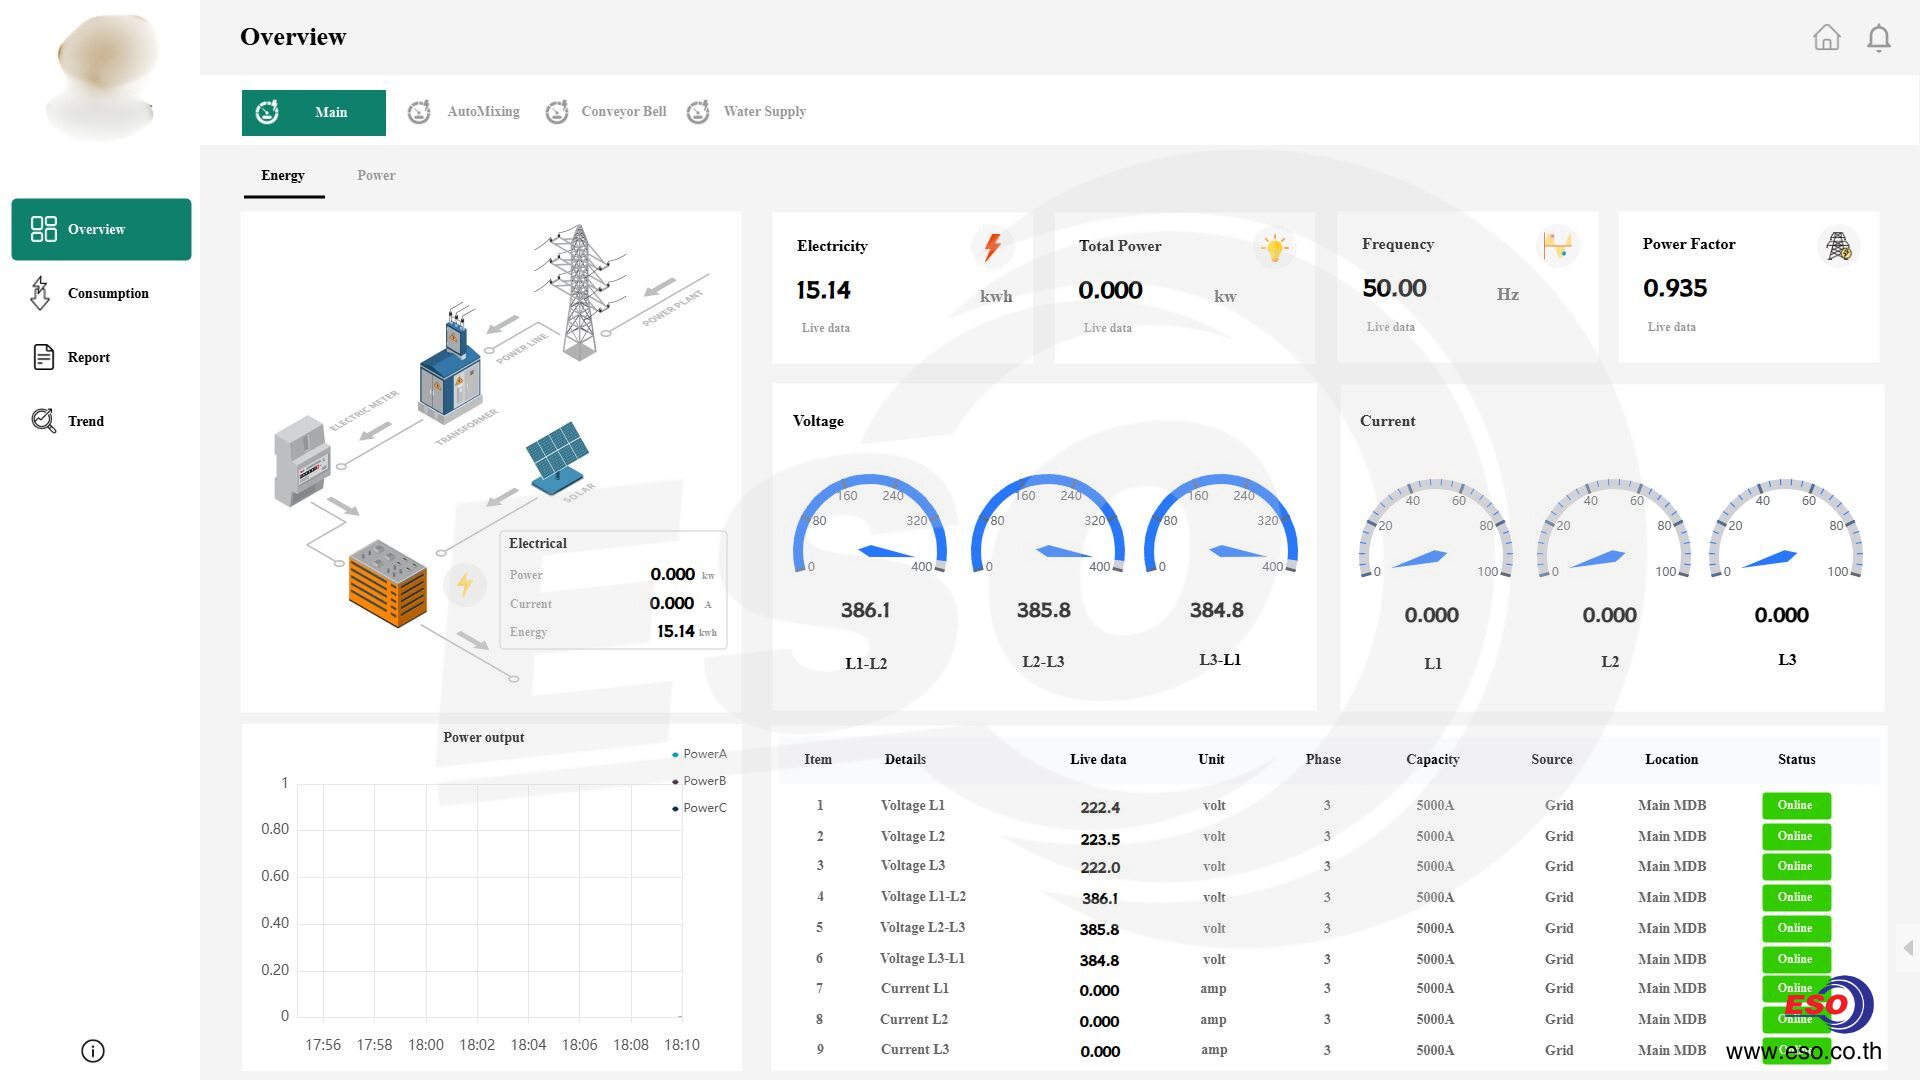Click the Electricity lightning bolt icon
The image size is (1920, 1080).
click(x=991, y=247)
